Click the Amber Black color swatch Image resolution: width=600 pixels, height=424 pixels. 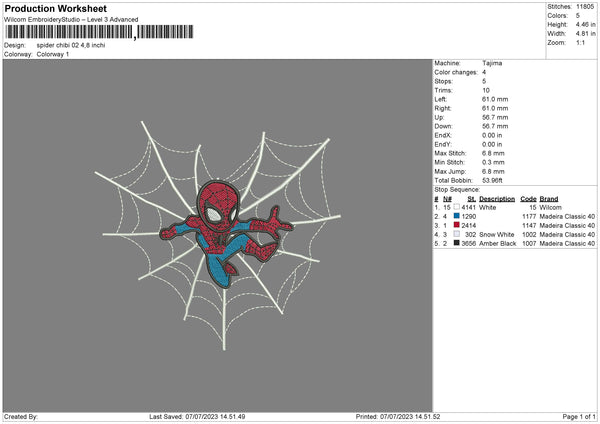coord(457,243)
